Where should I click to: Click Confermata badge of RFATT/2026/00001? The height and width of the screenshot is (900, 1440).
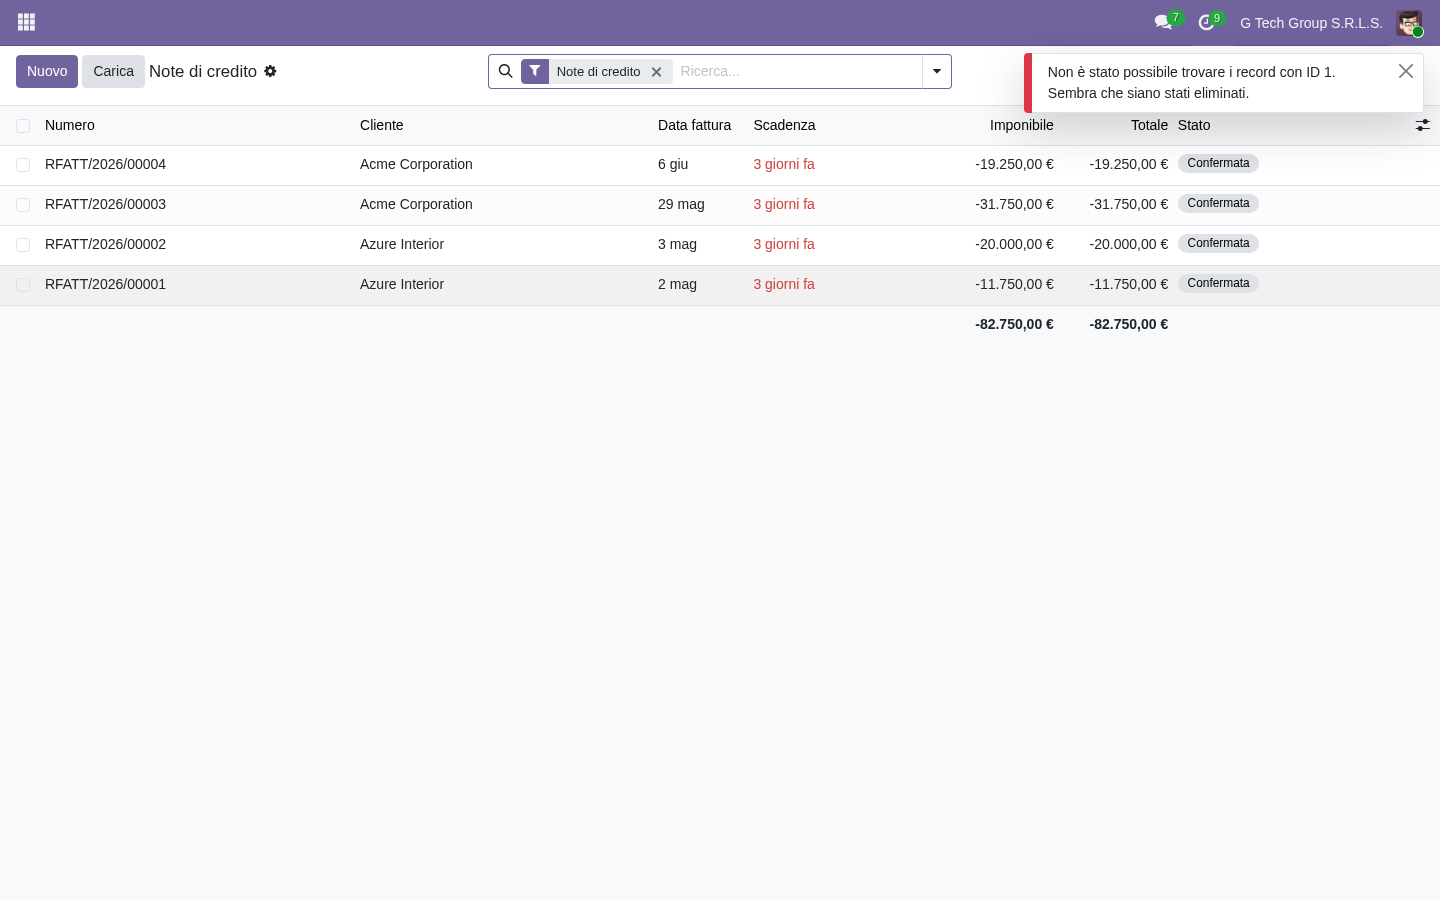tap(1218, 283)
